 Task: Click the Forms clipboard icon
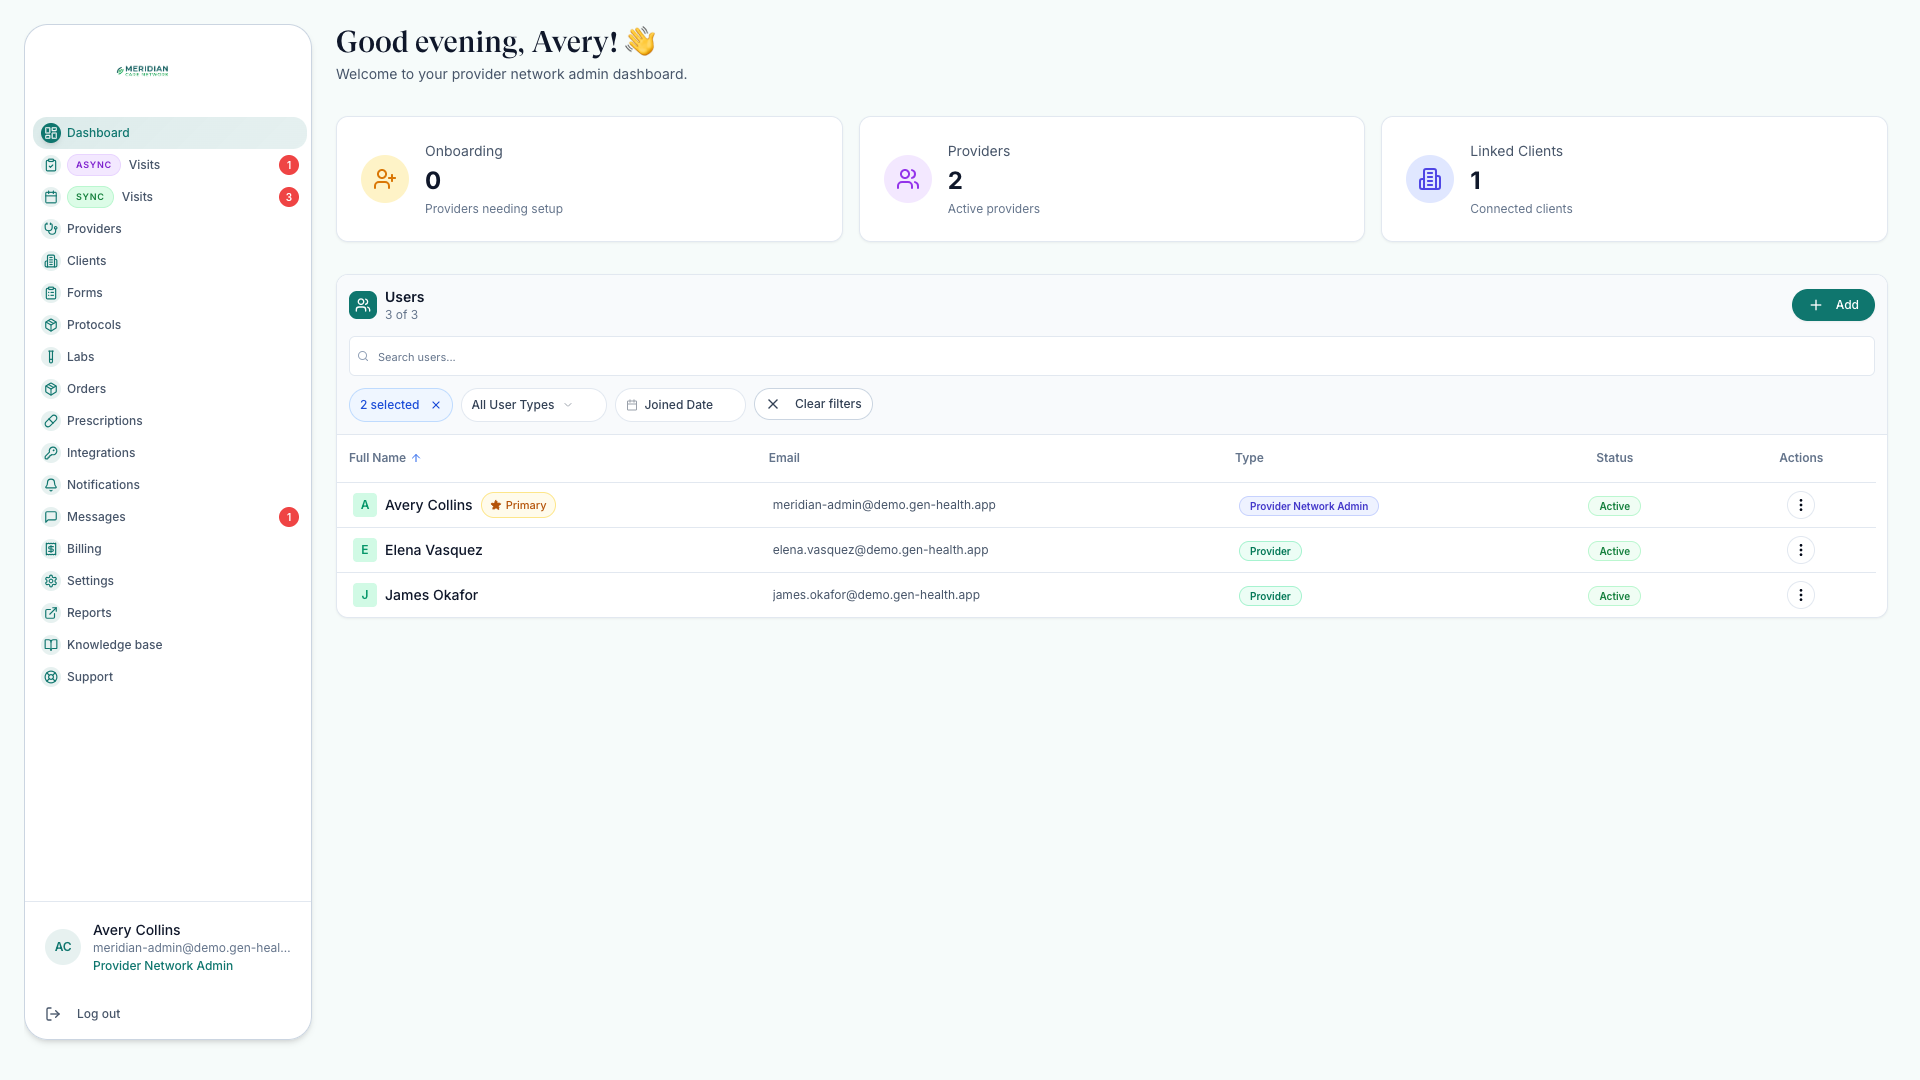tap(51, 293)
